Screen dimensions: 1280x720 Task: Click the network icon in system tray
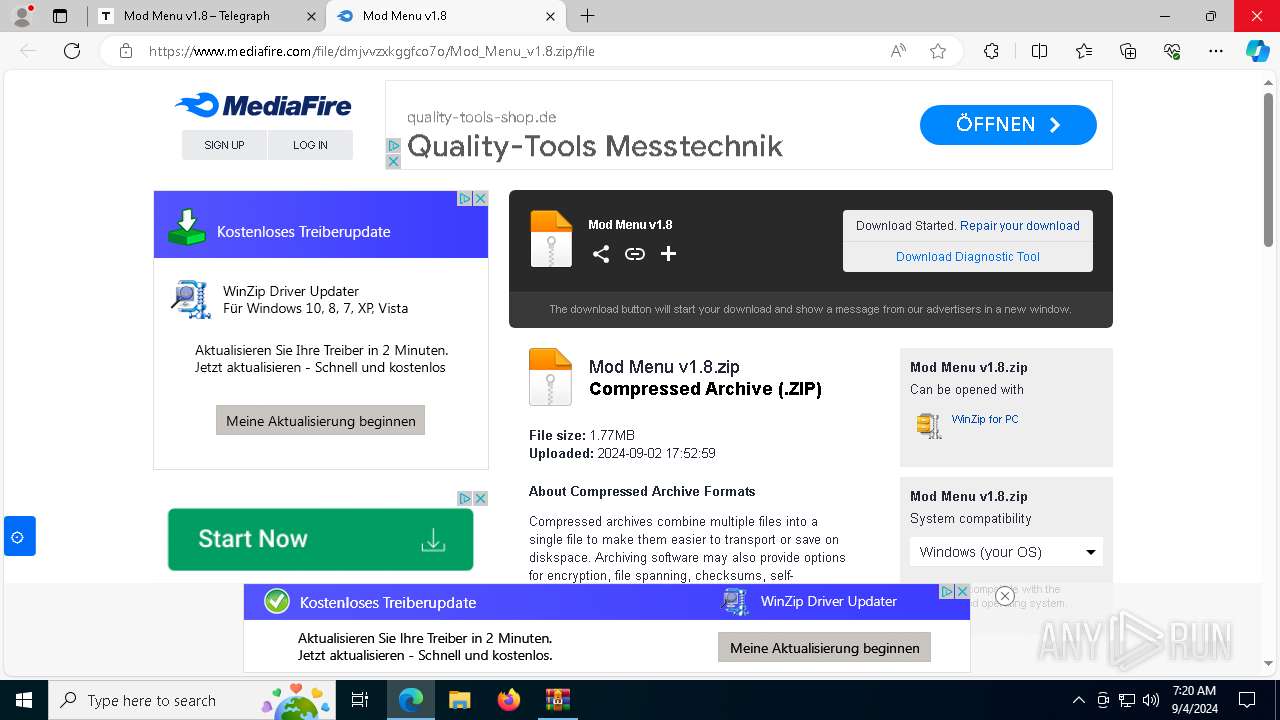click(1127, 700)
